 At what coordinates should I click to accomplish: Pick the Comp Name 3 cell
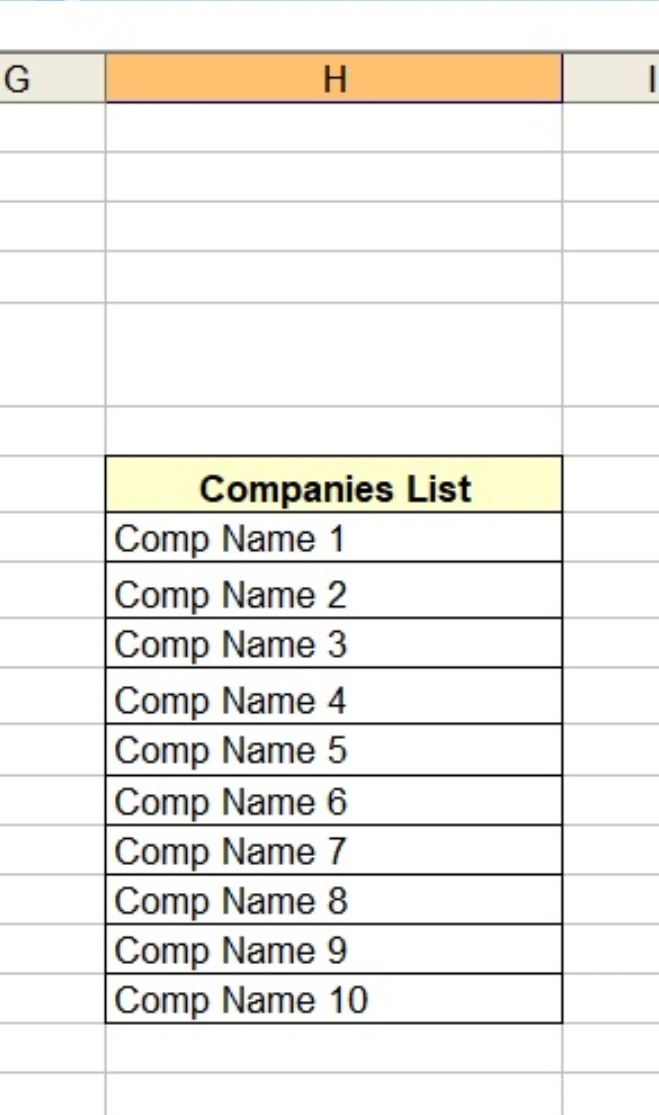pyautogui.click(x=333, y=643)
